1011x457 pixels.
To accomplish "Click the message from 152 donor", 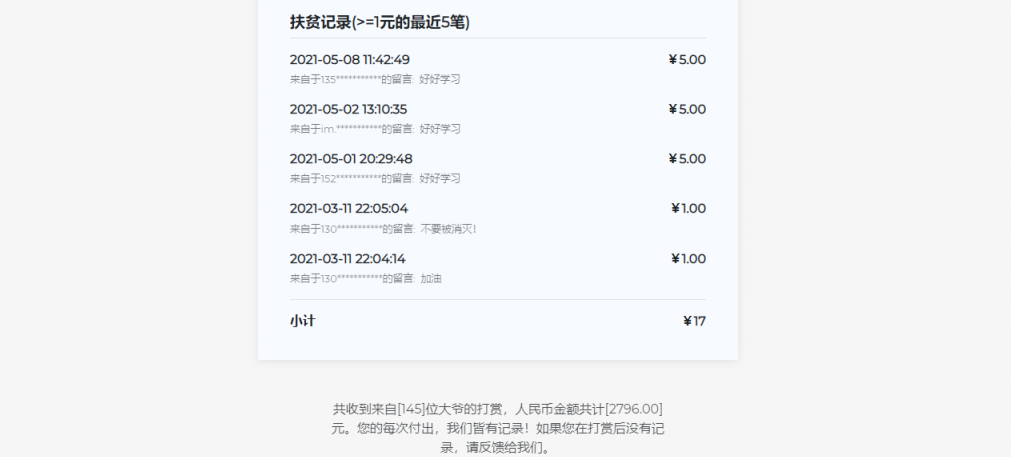I will click(x=375, y=178).
